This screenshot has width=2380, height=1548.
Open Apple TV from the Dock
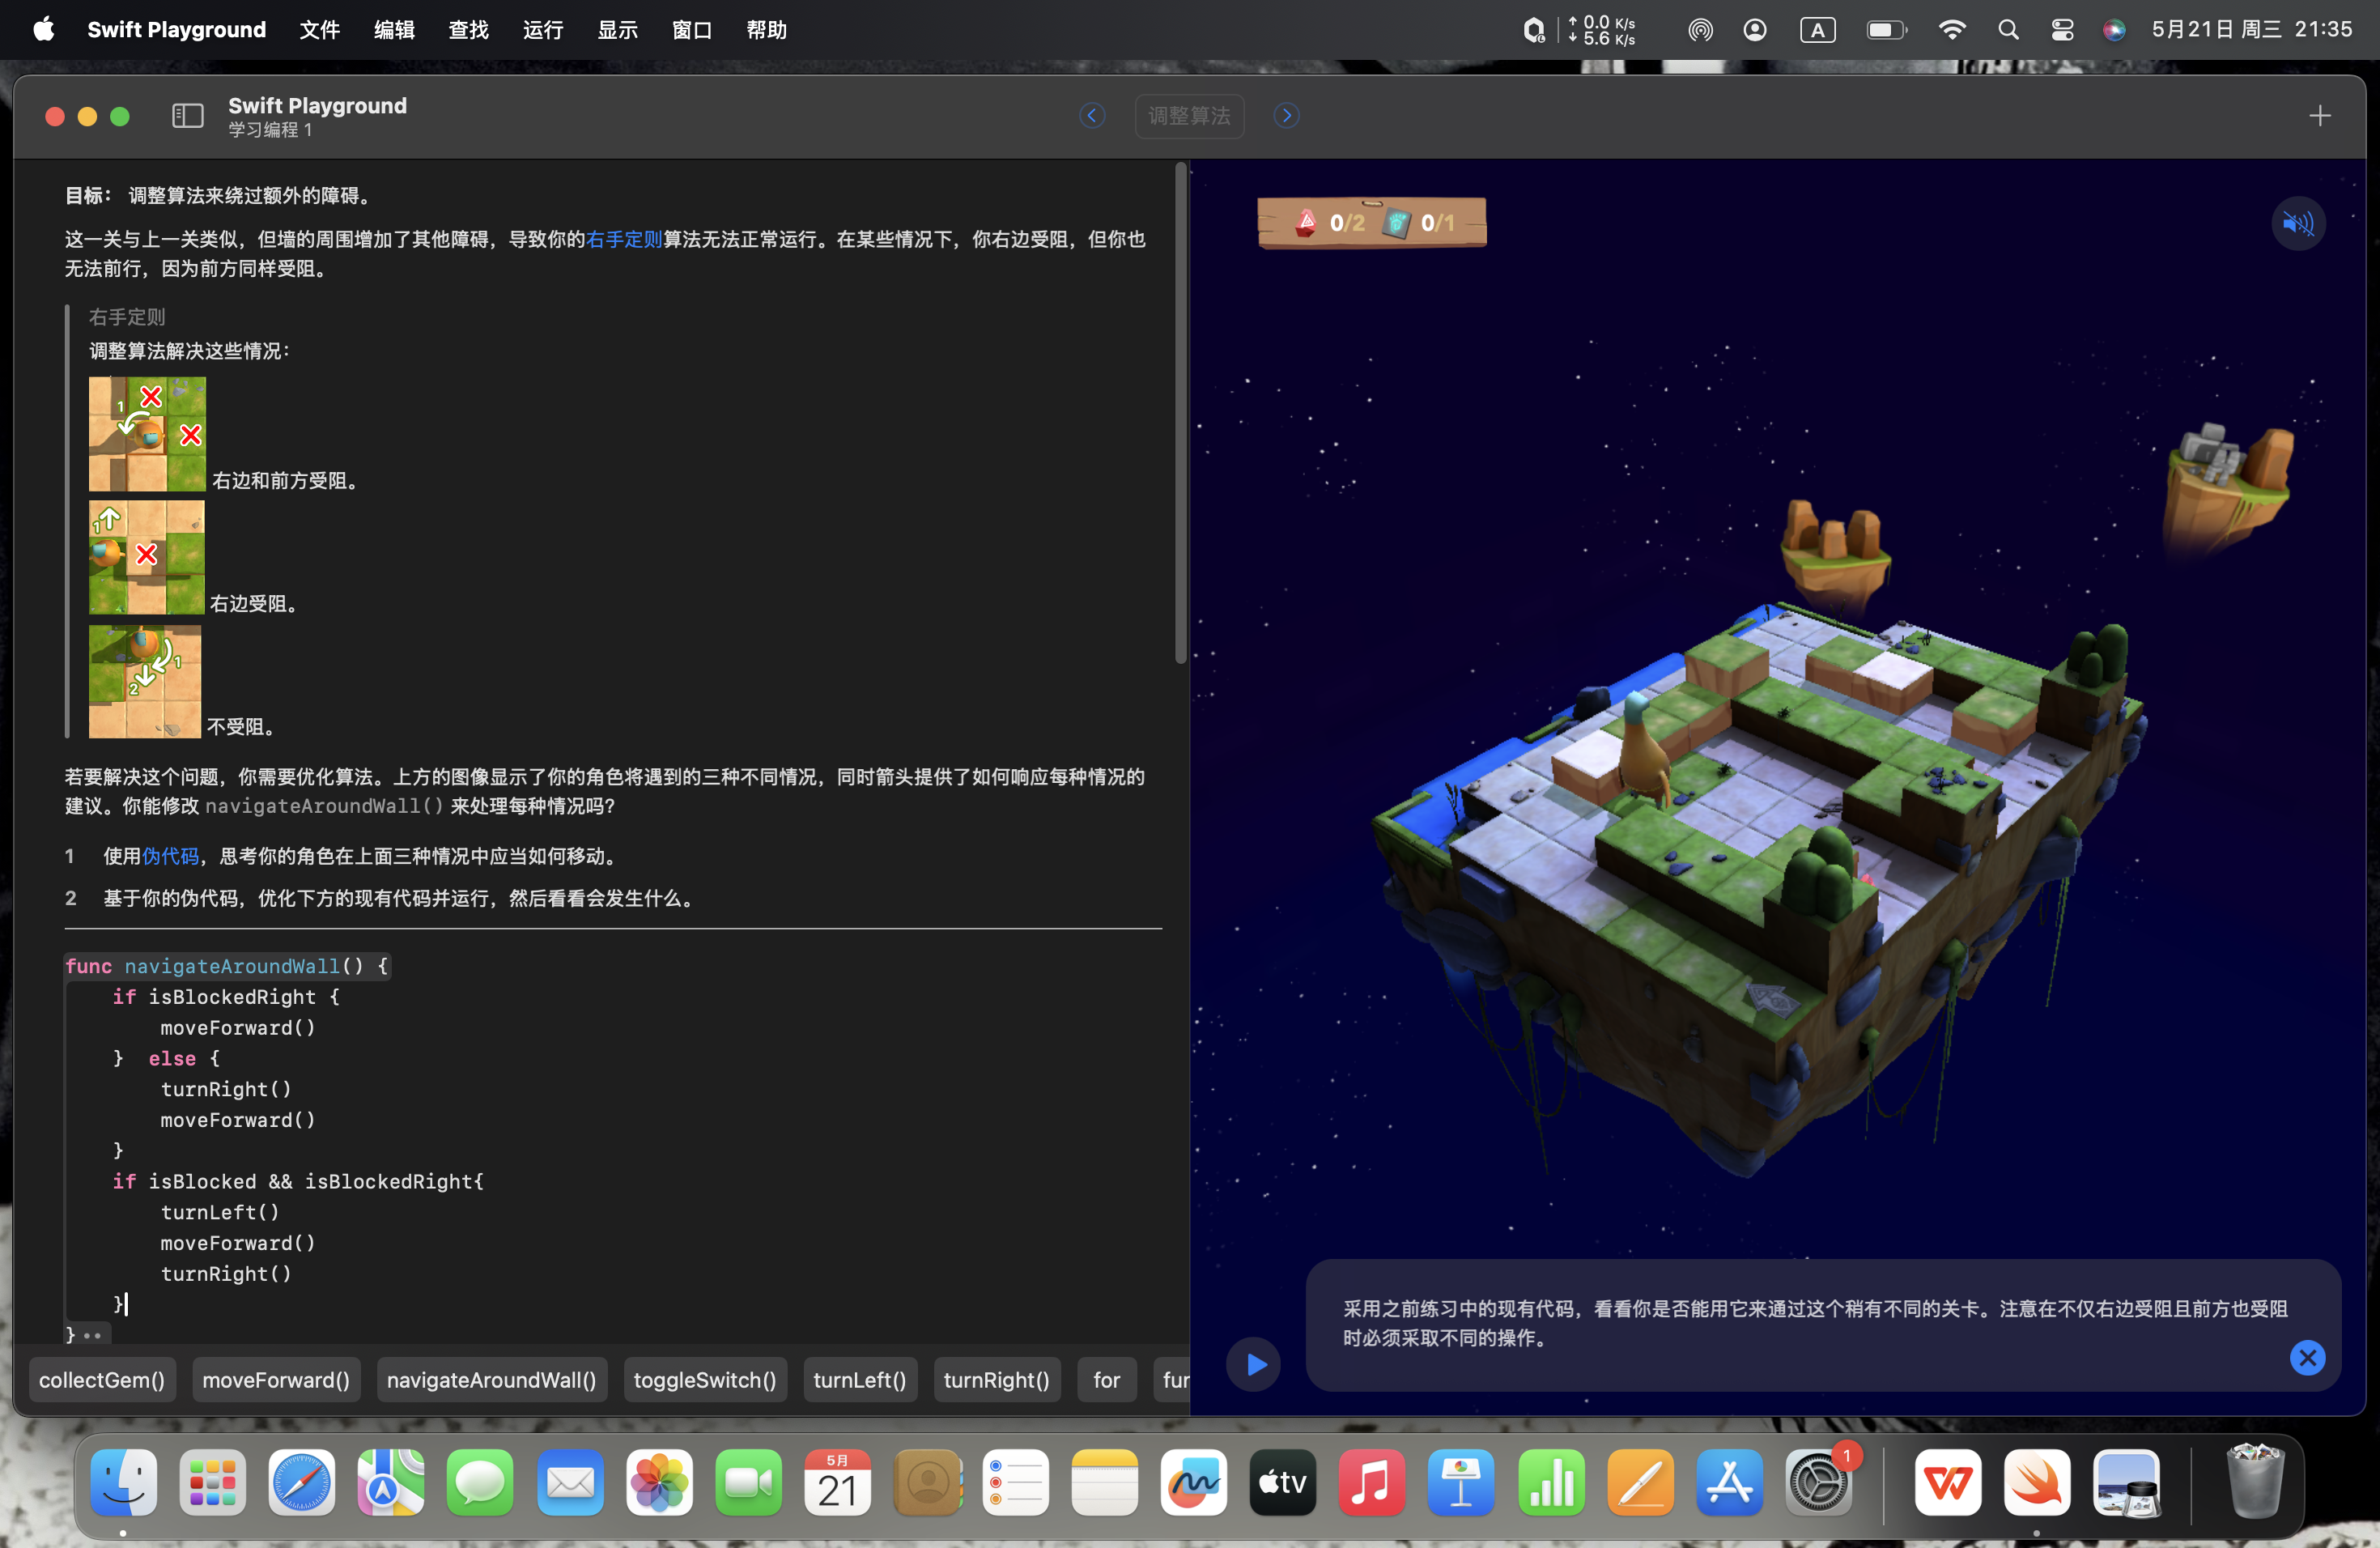1283,1482
